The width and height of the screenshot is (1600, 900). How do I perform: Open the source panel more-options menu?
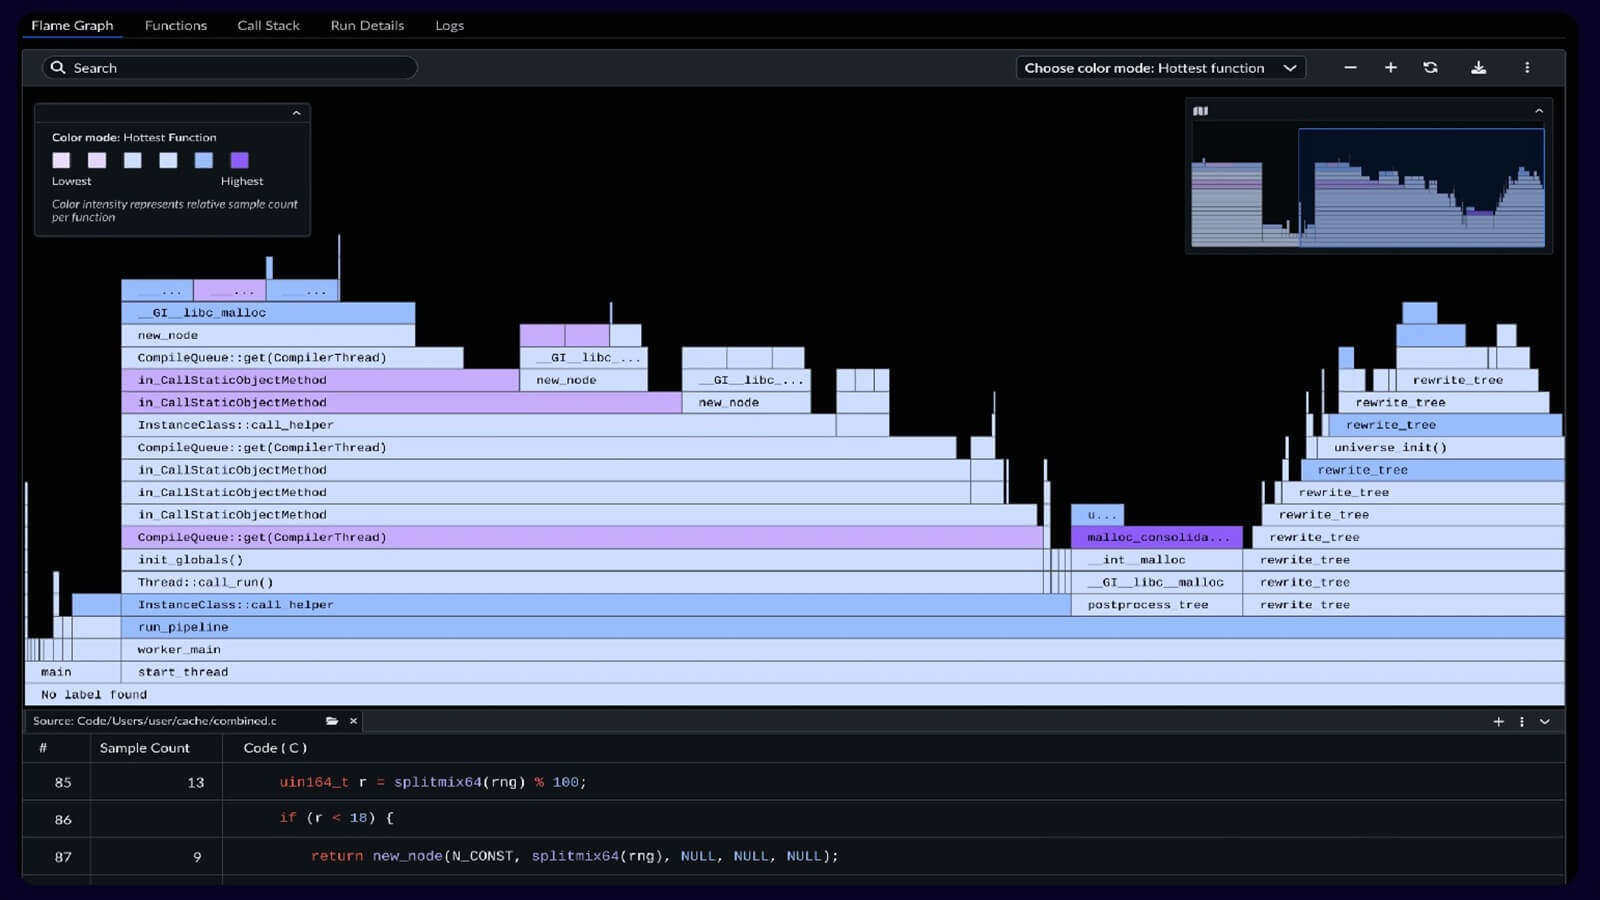click(x=1522, y=722)
